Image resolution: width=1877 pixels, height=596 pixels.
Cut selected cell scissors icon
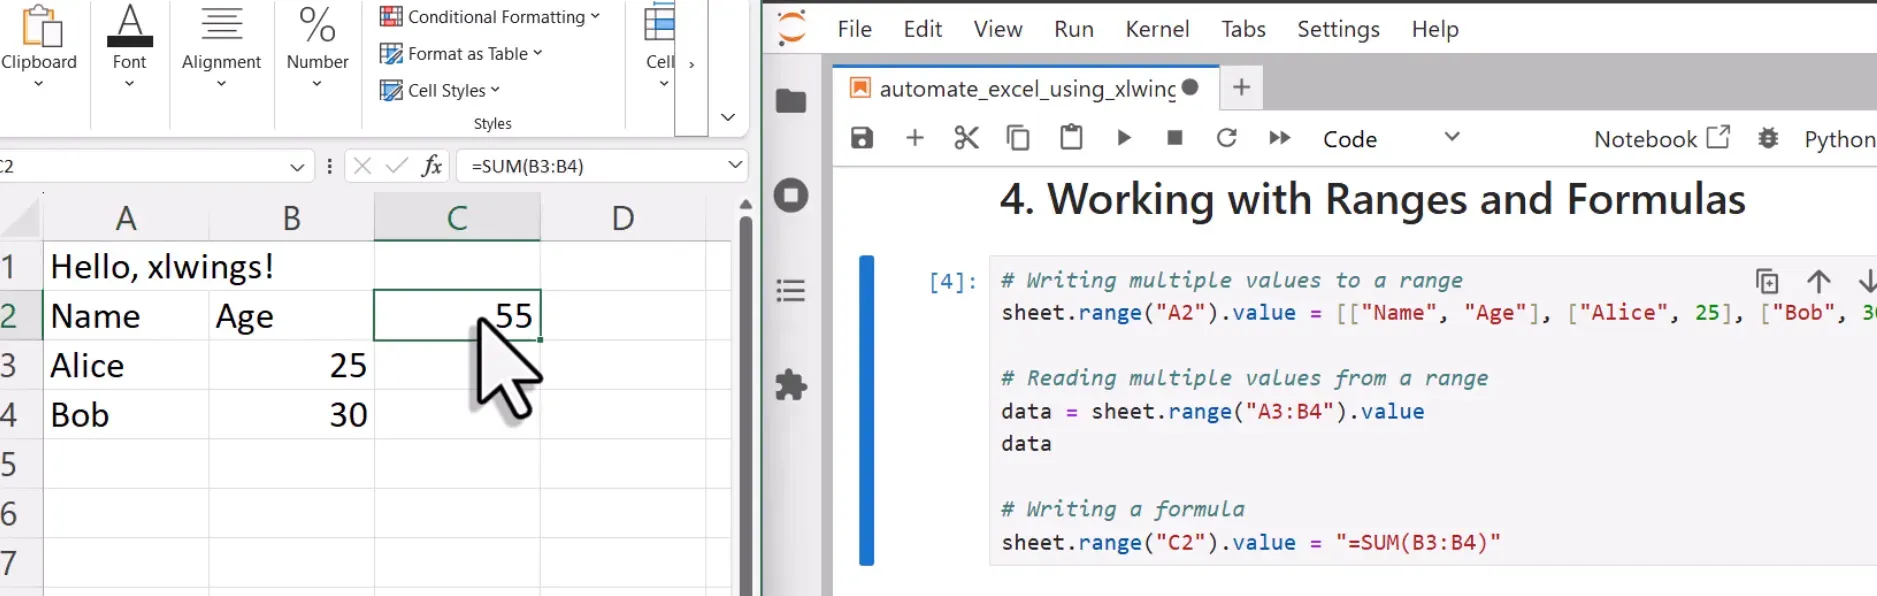[966, 138]
